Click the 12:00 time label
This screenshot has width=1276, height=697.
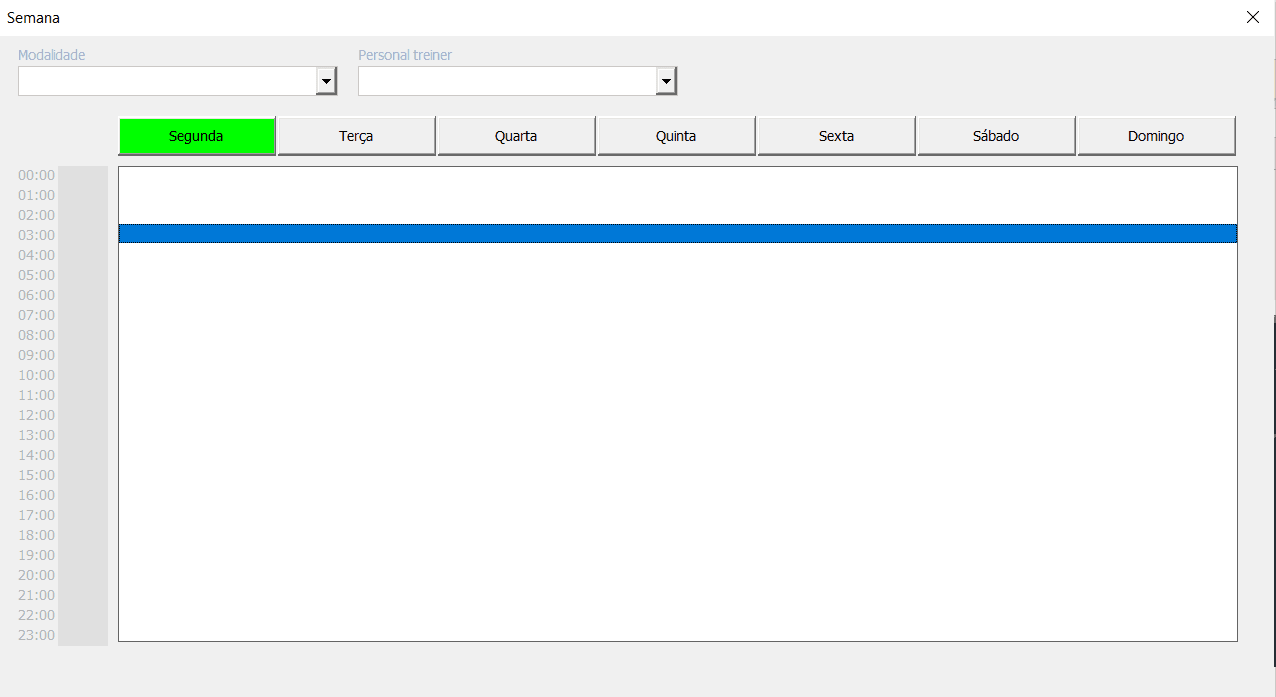36,415
